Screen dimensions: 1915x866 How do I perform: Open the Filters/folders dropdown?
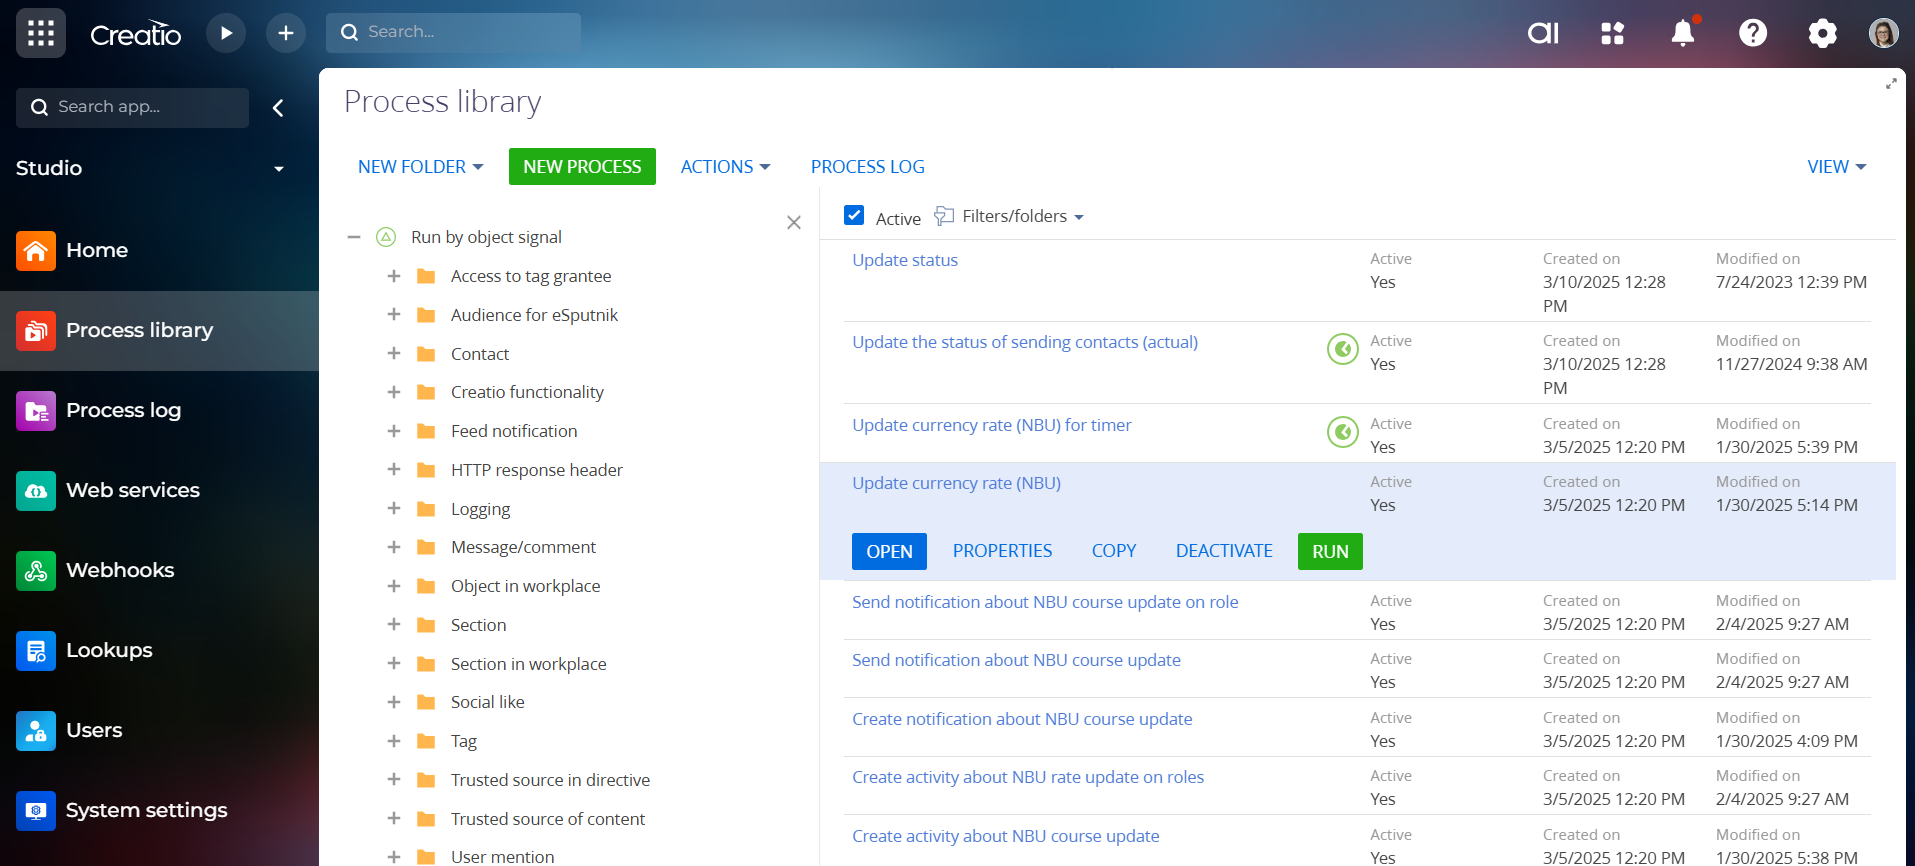pos(1009,216)
